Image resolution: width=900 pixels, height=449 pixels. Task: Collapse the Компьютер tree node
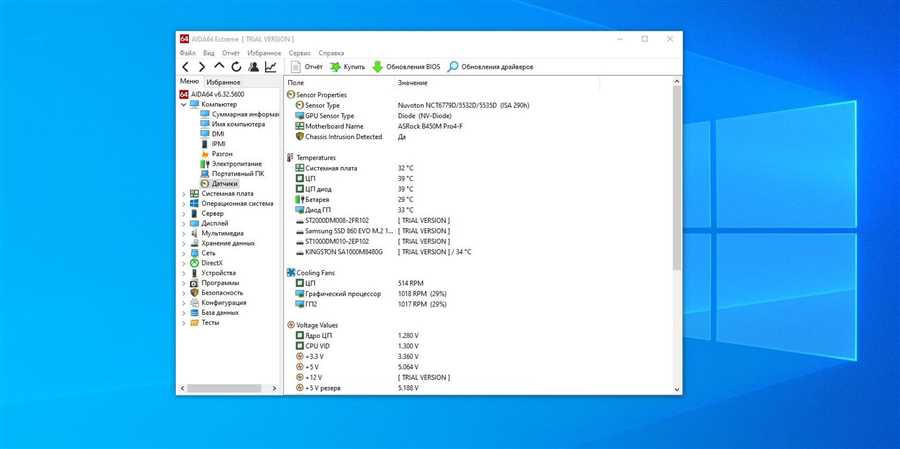click(184, 104)
